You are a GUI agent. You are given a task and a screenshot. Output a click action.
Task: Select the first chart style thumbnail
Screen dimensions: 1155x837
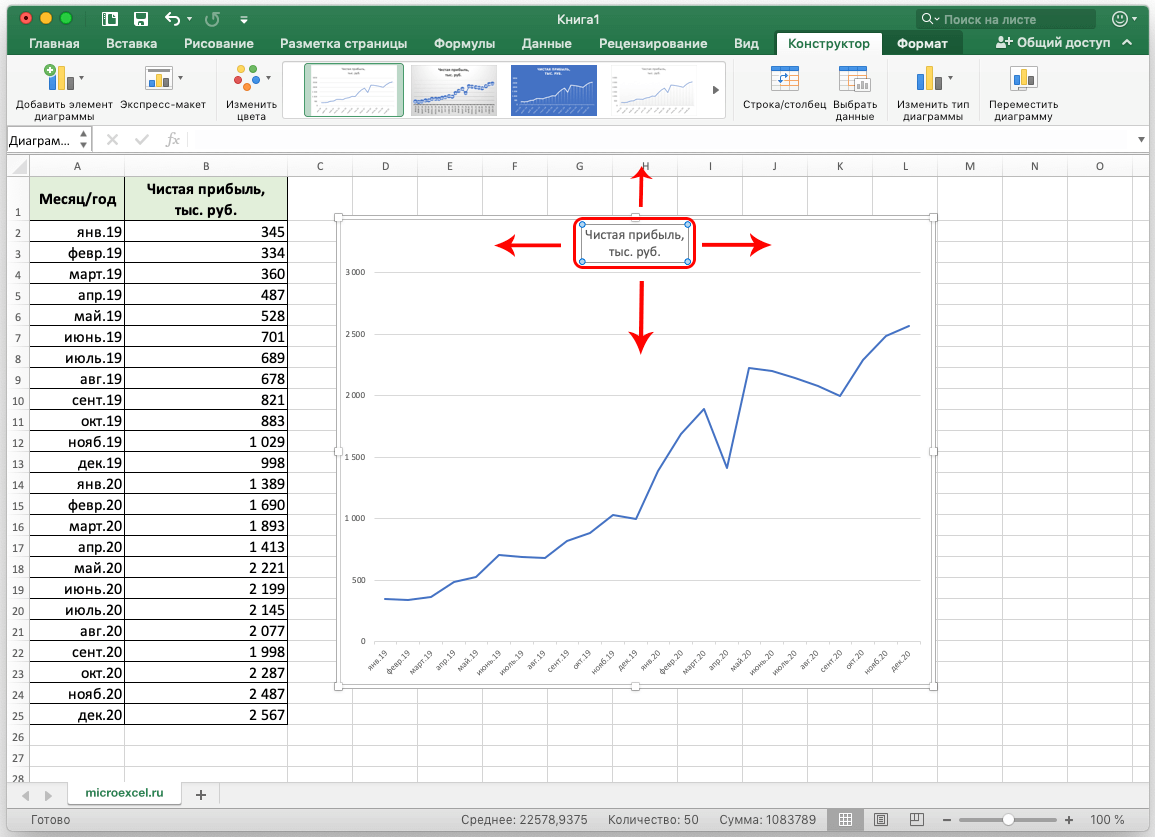[x=354, y=90]
